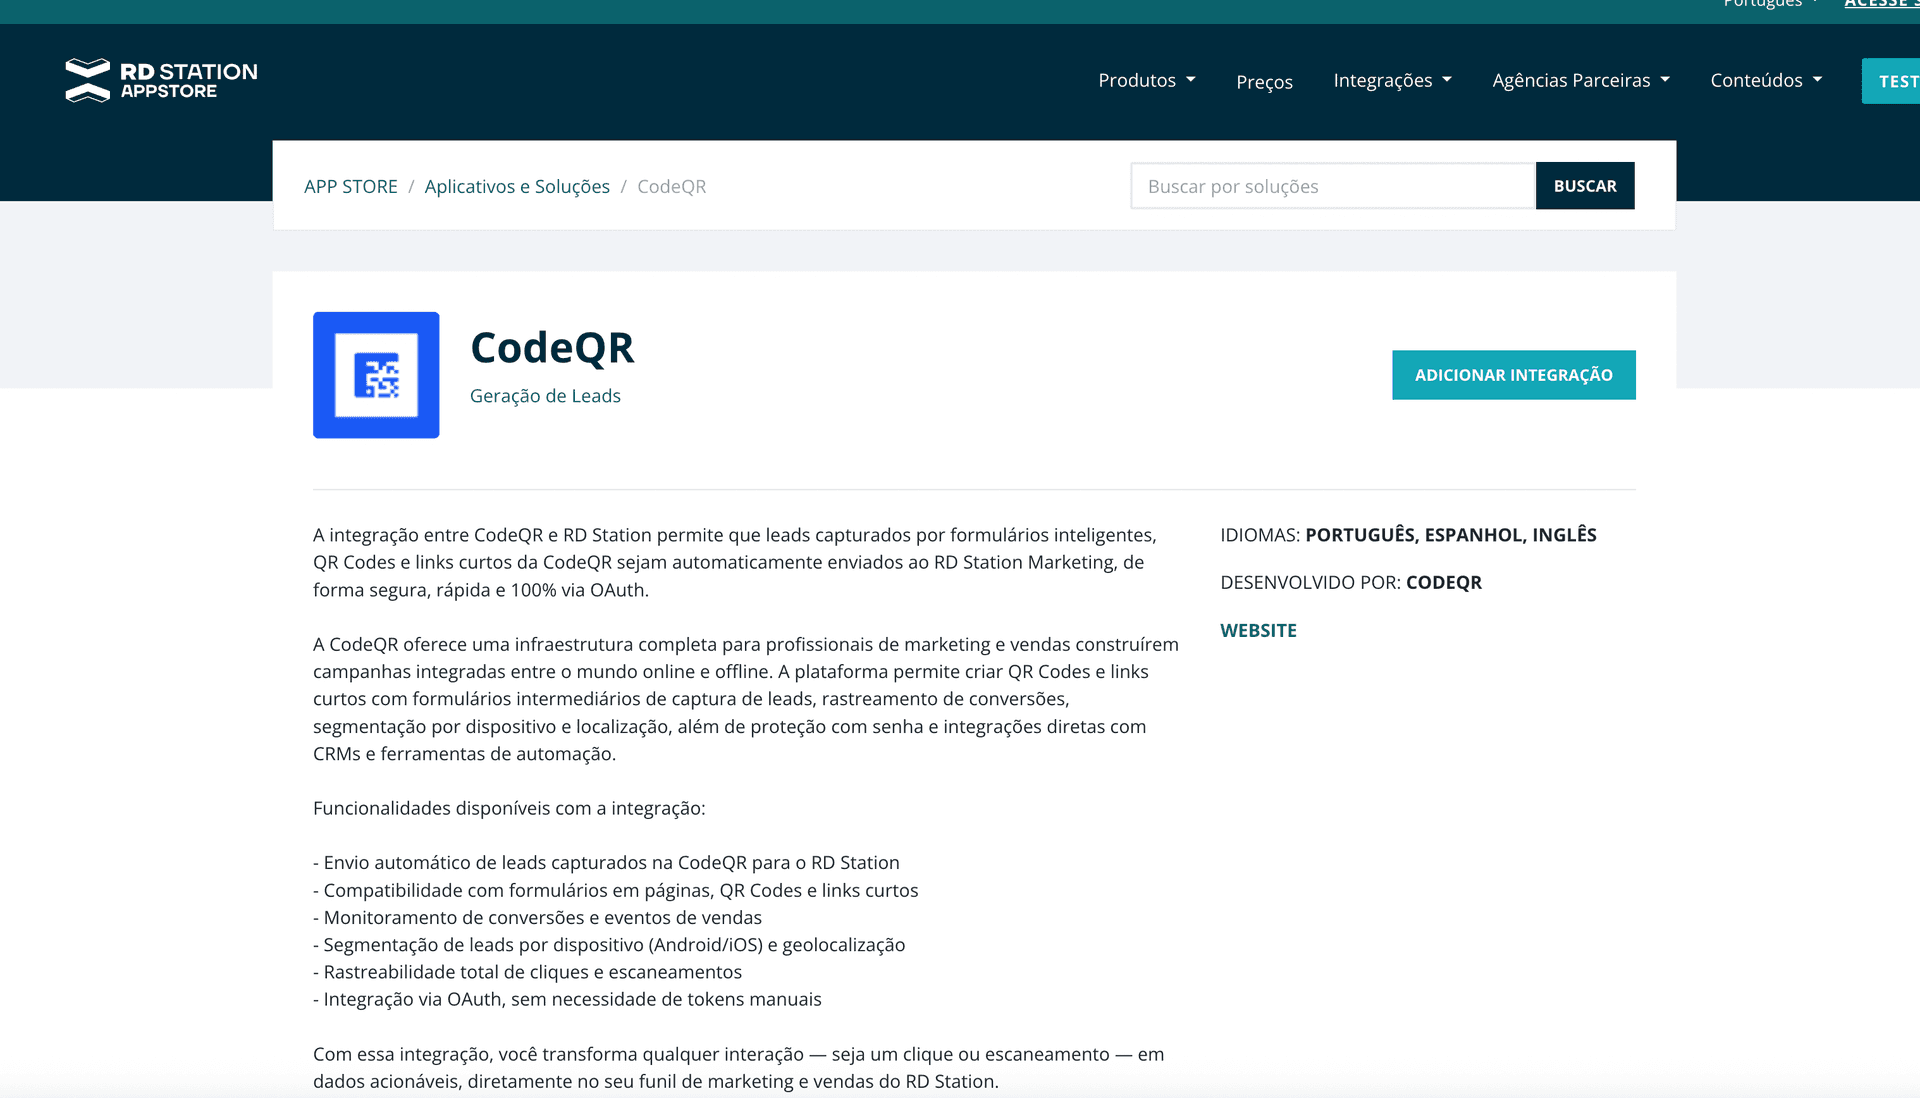Open the Produtos dropdown caret
This screenshot has height=1098, width=1920.
(1190, 80)
